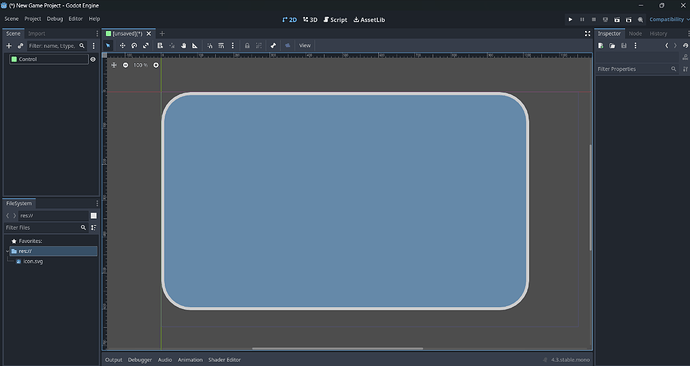This screenshot has height=366, width=690.
Task: Choose the Scale Mode tool
Action: click(146, 45)
